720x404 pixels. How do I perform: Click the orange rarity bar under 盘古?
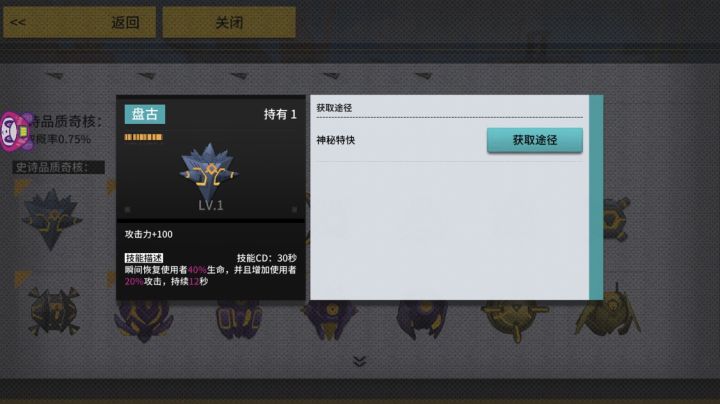143,137
